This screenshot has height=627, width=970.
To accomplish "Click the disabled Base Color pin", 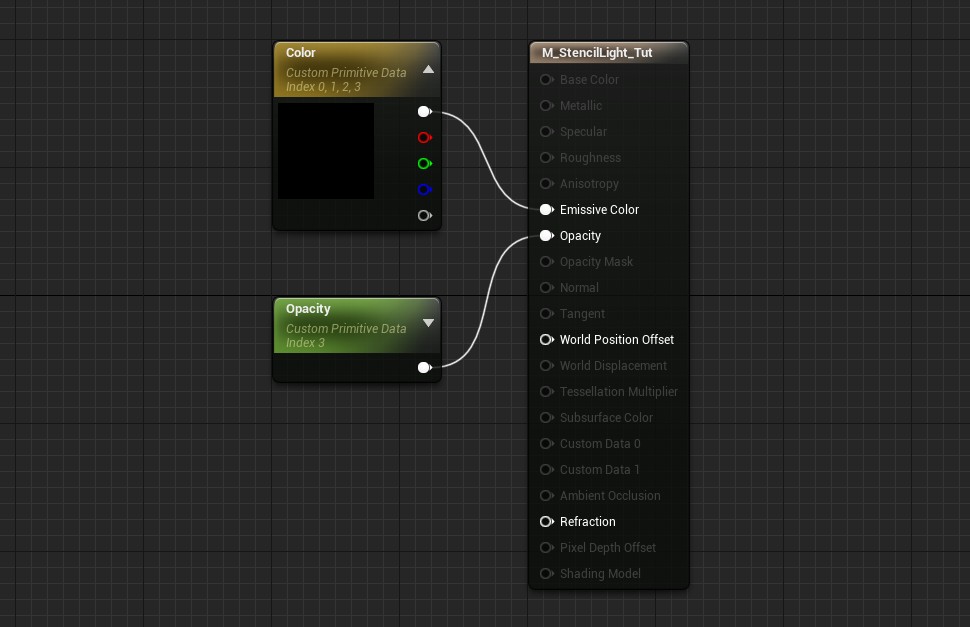I will tap(546, 80).
